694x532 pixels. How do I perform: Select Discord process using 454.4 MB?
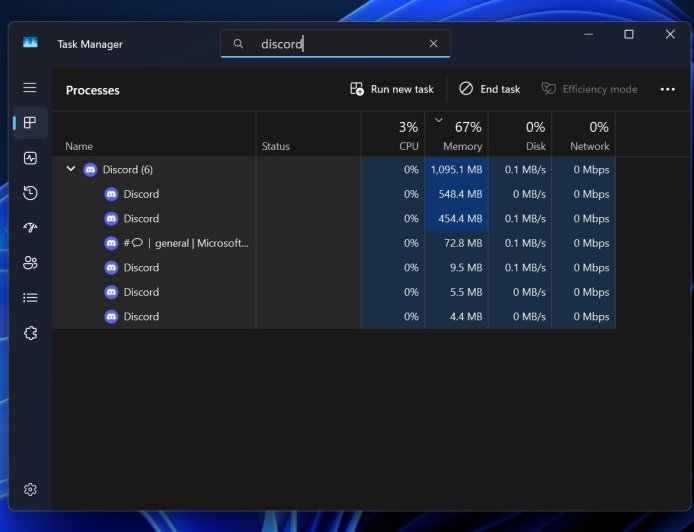tap(334, 219)
